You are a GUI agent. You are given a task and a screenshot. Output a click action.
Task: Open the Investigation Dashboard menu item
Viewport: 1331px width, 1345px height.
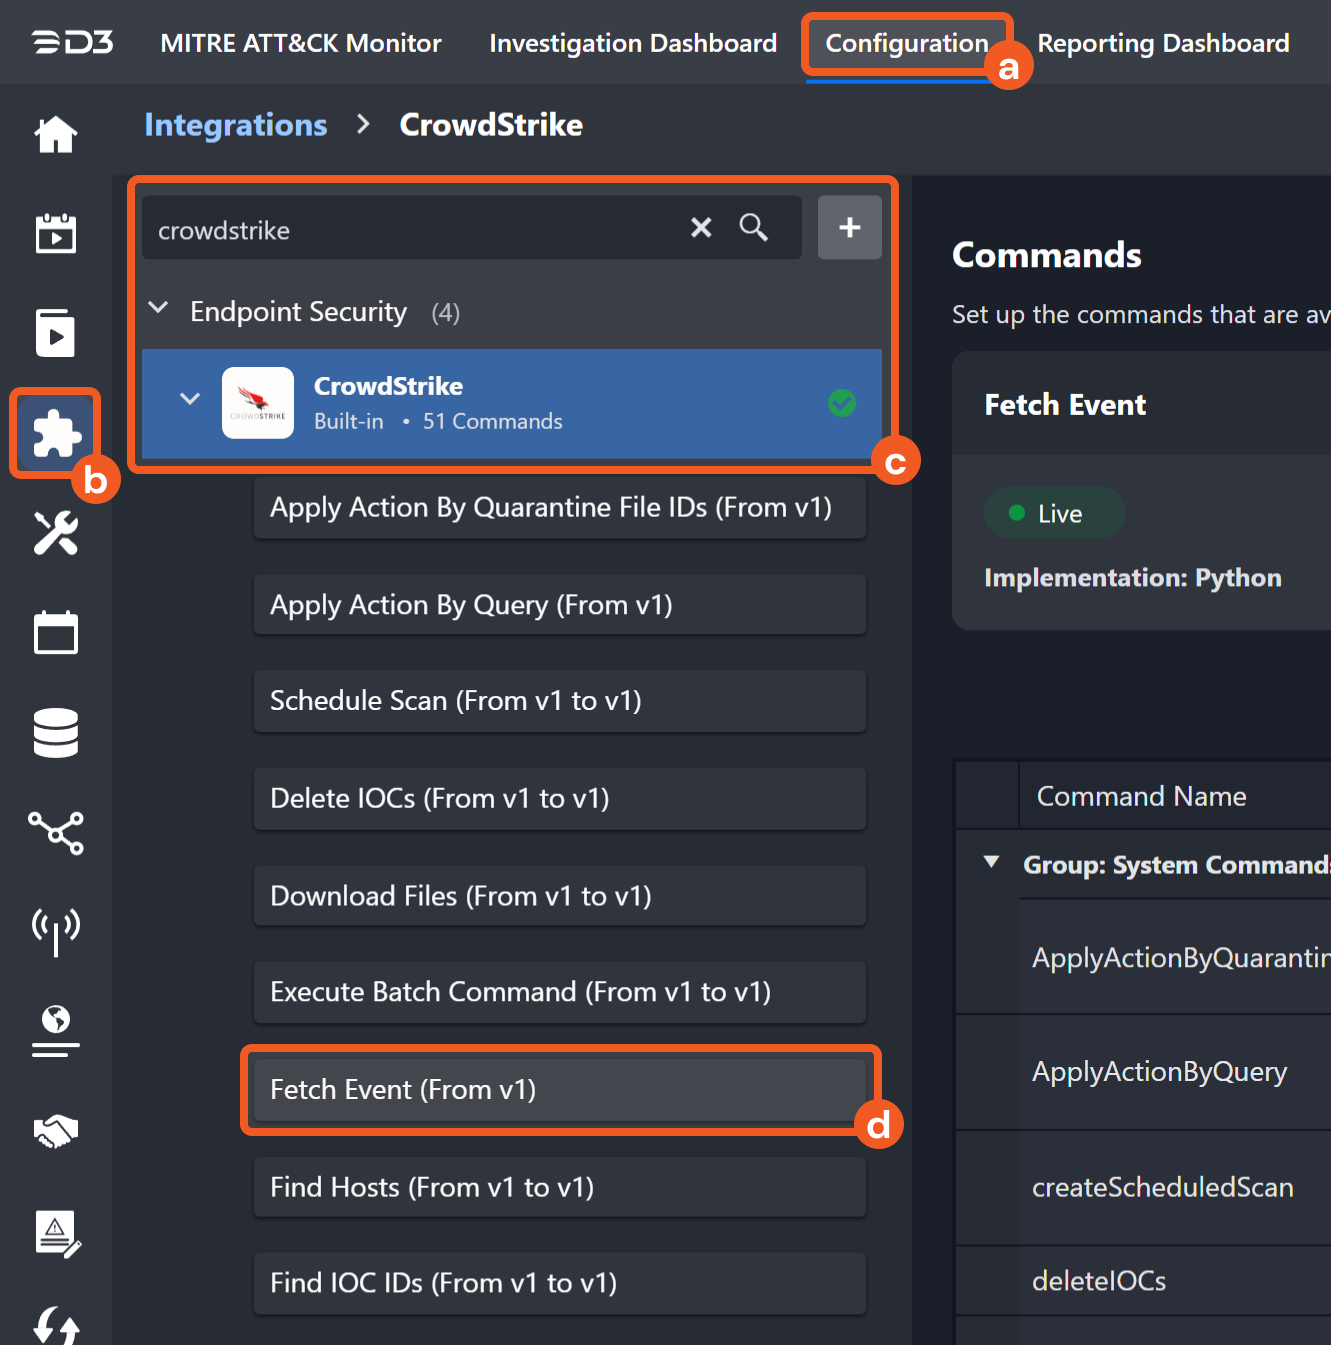632,42
